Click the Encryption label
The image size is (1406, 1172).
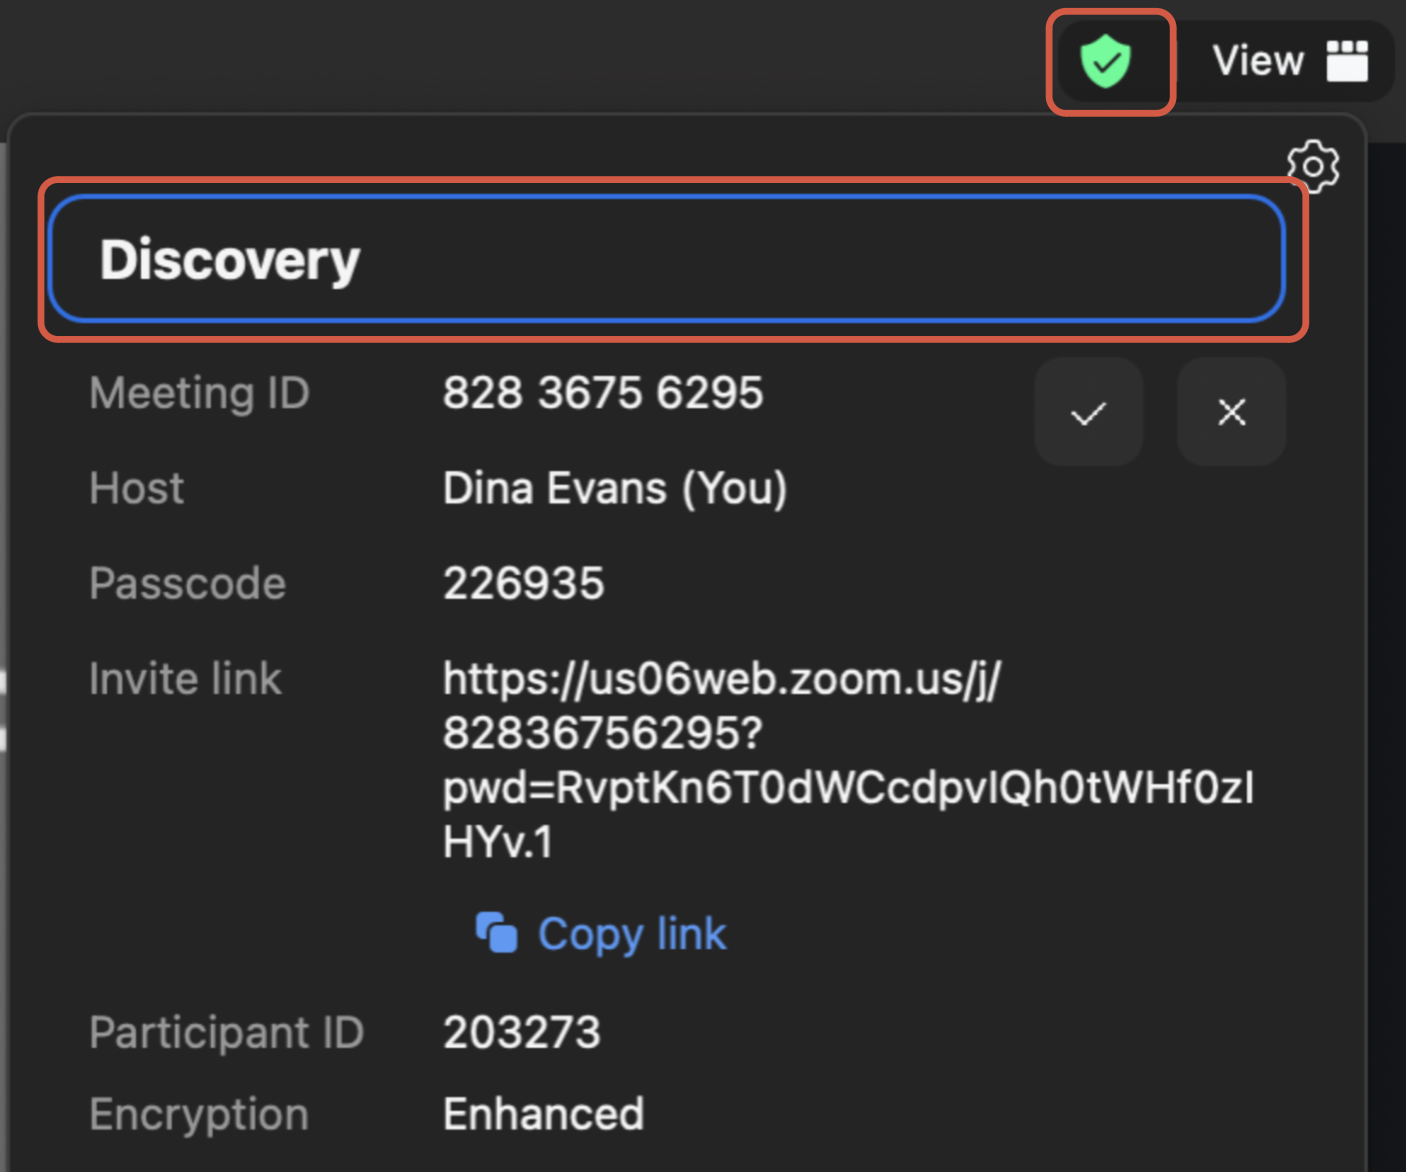tap(198, 1114)
